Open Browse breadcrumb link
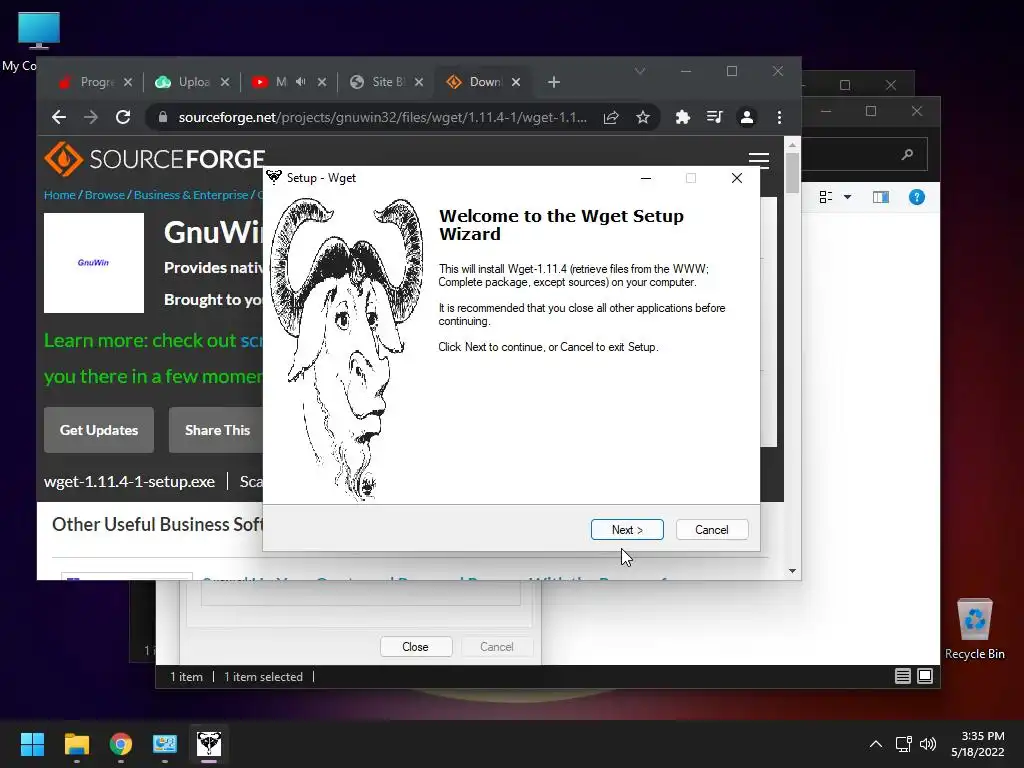1024x768 pixels. 104,195
